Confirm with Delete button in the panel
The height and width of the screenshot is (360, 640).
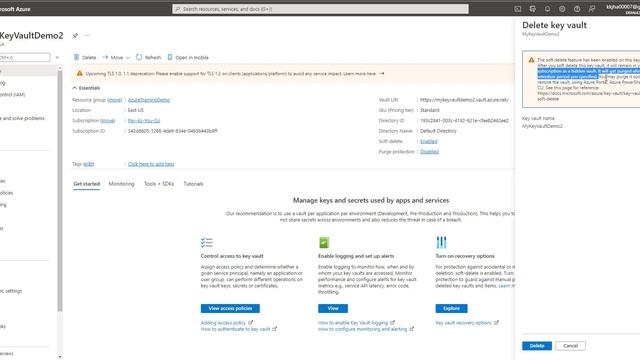(x=537, y=346)
